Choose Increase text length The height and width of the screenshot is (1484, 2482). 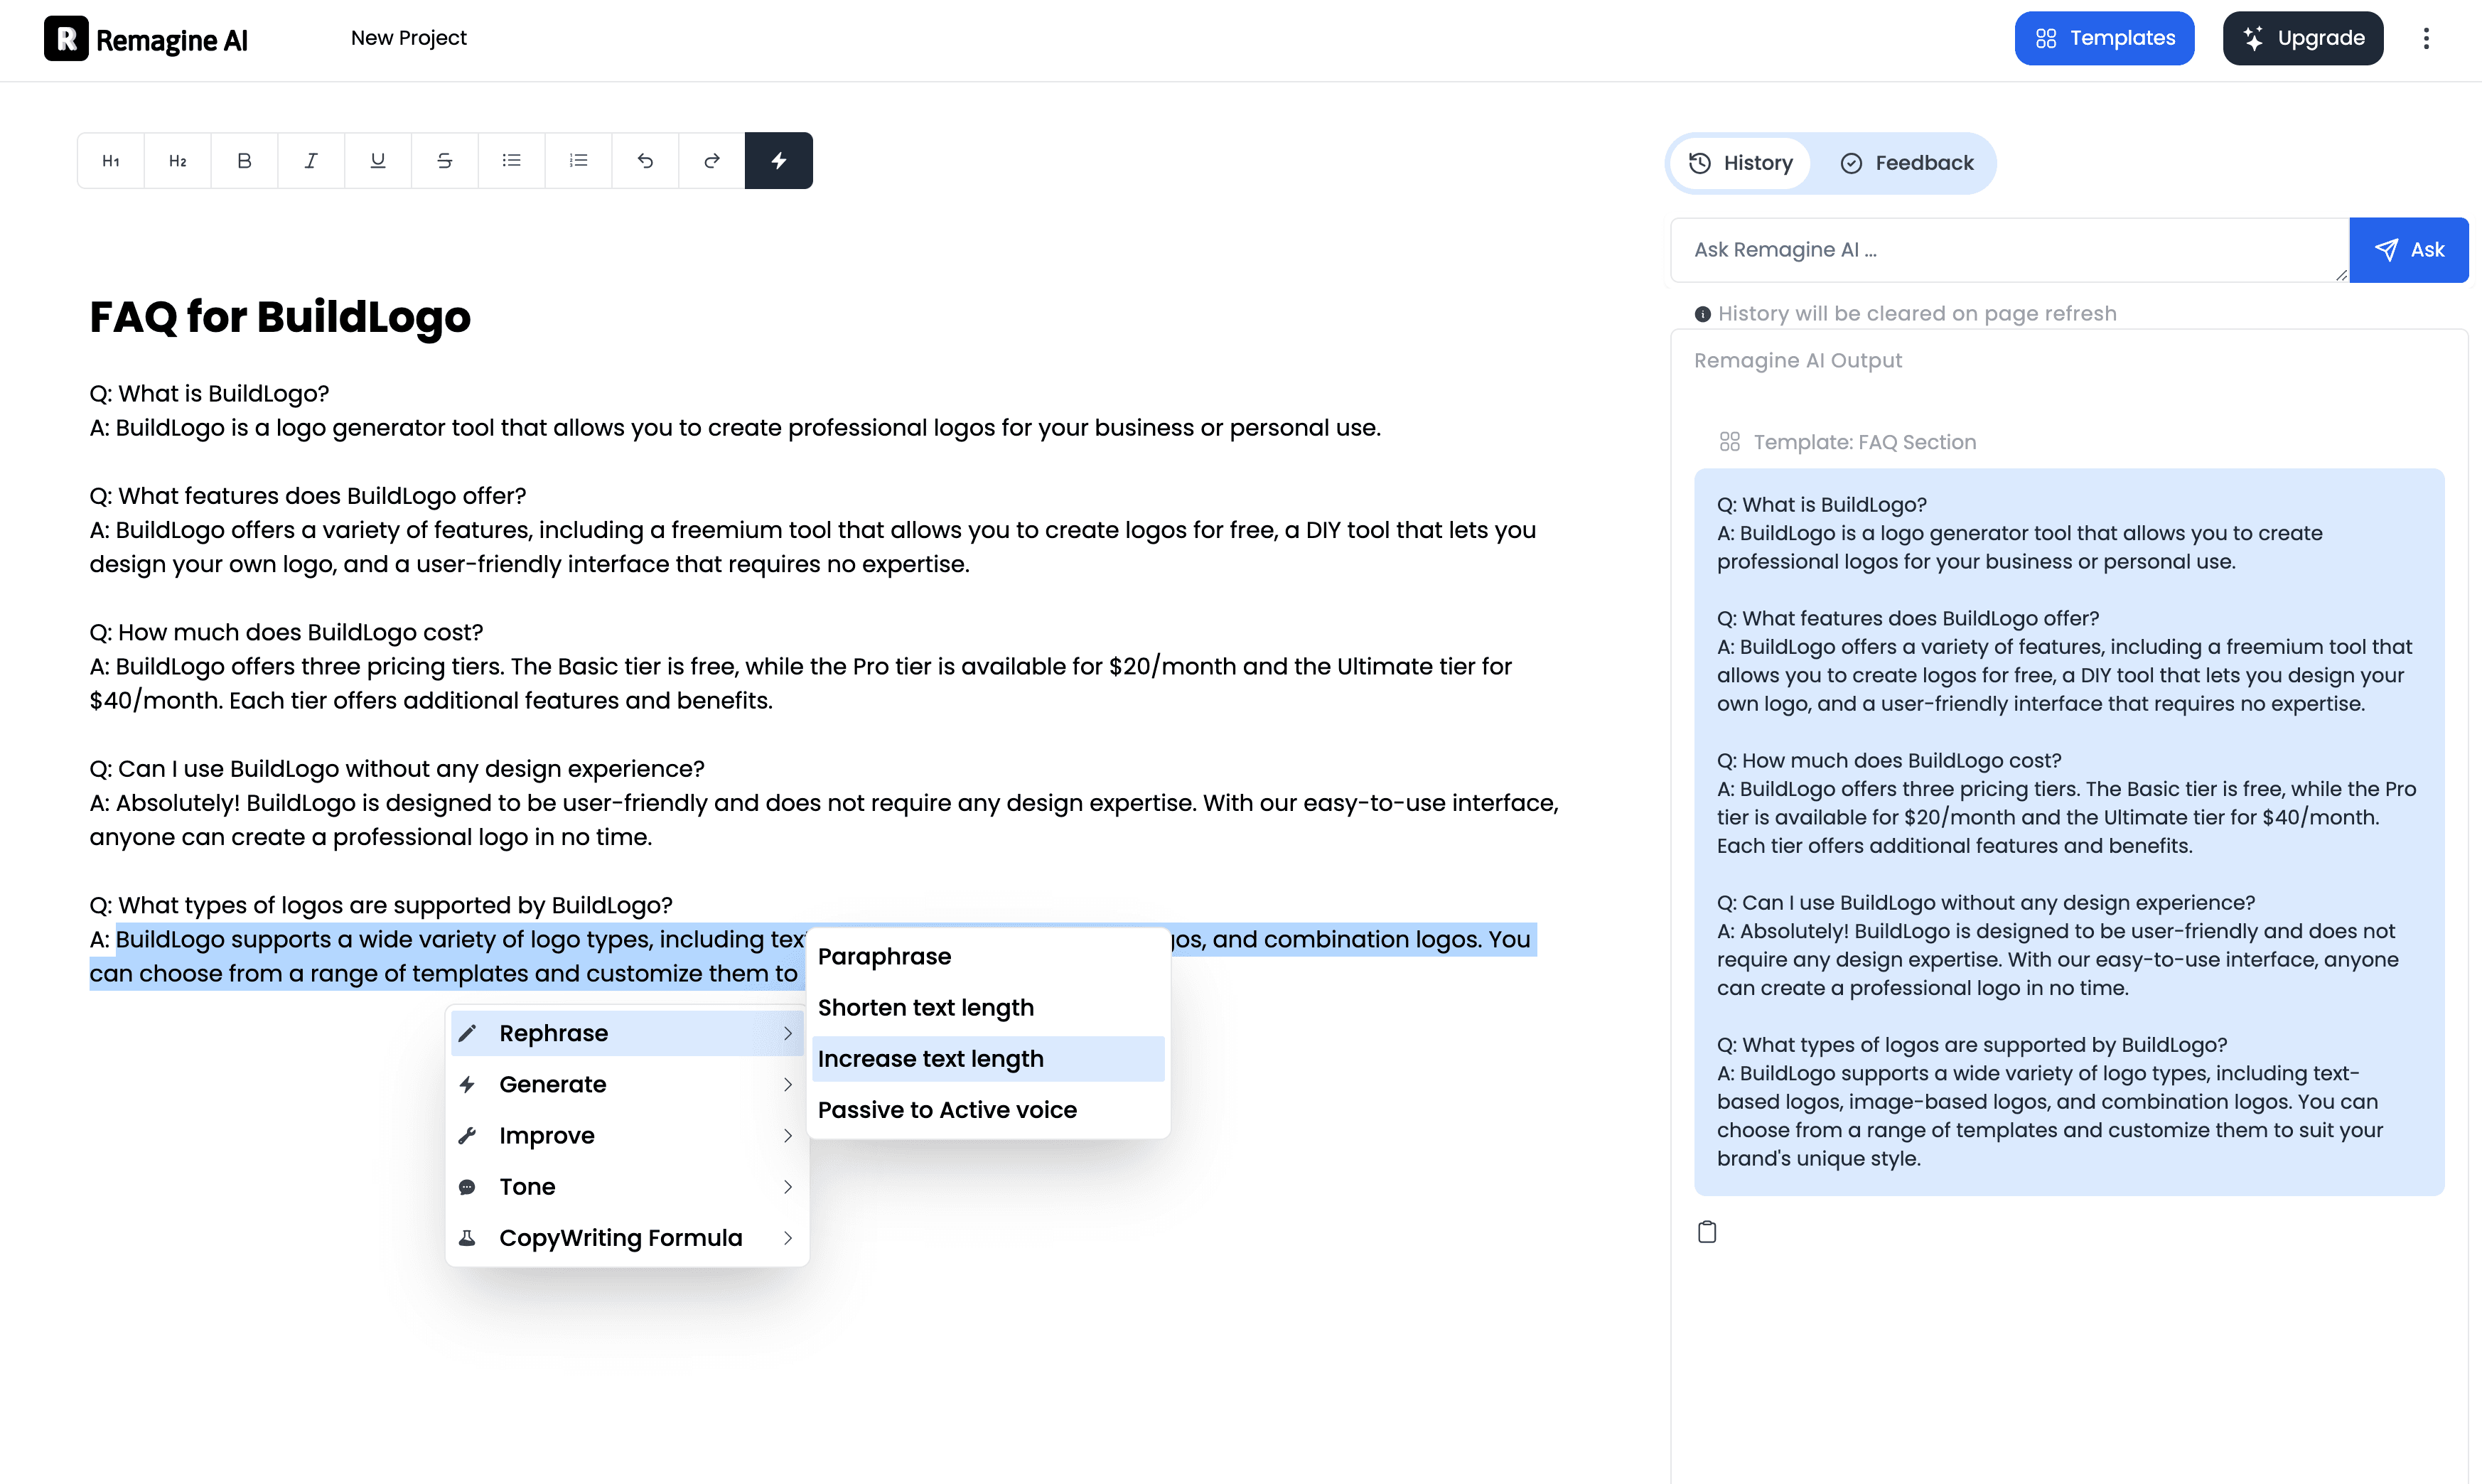[988, 1059]
